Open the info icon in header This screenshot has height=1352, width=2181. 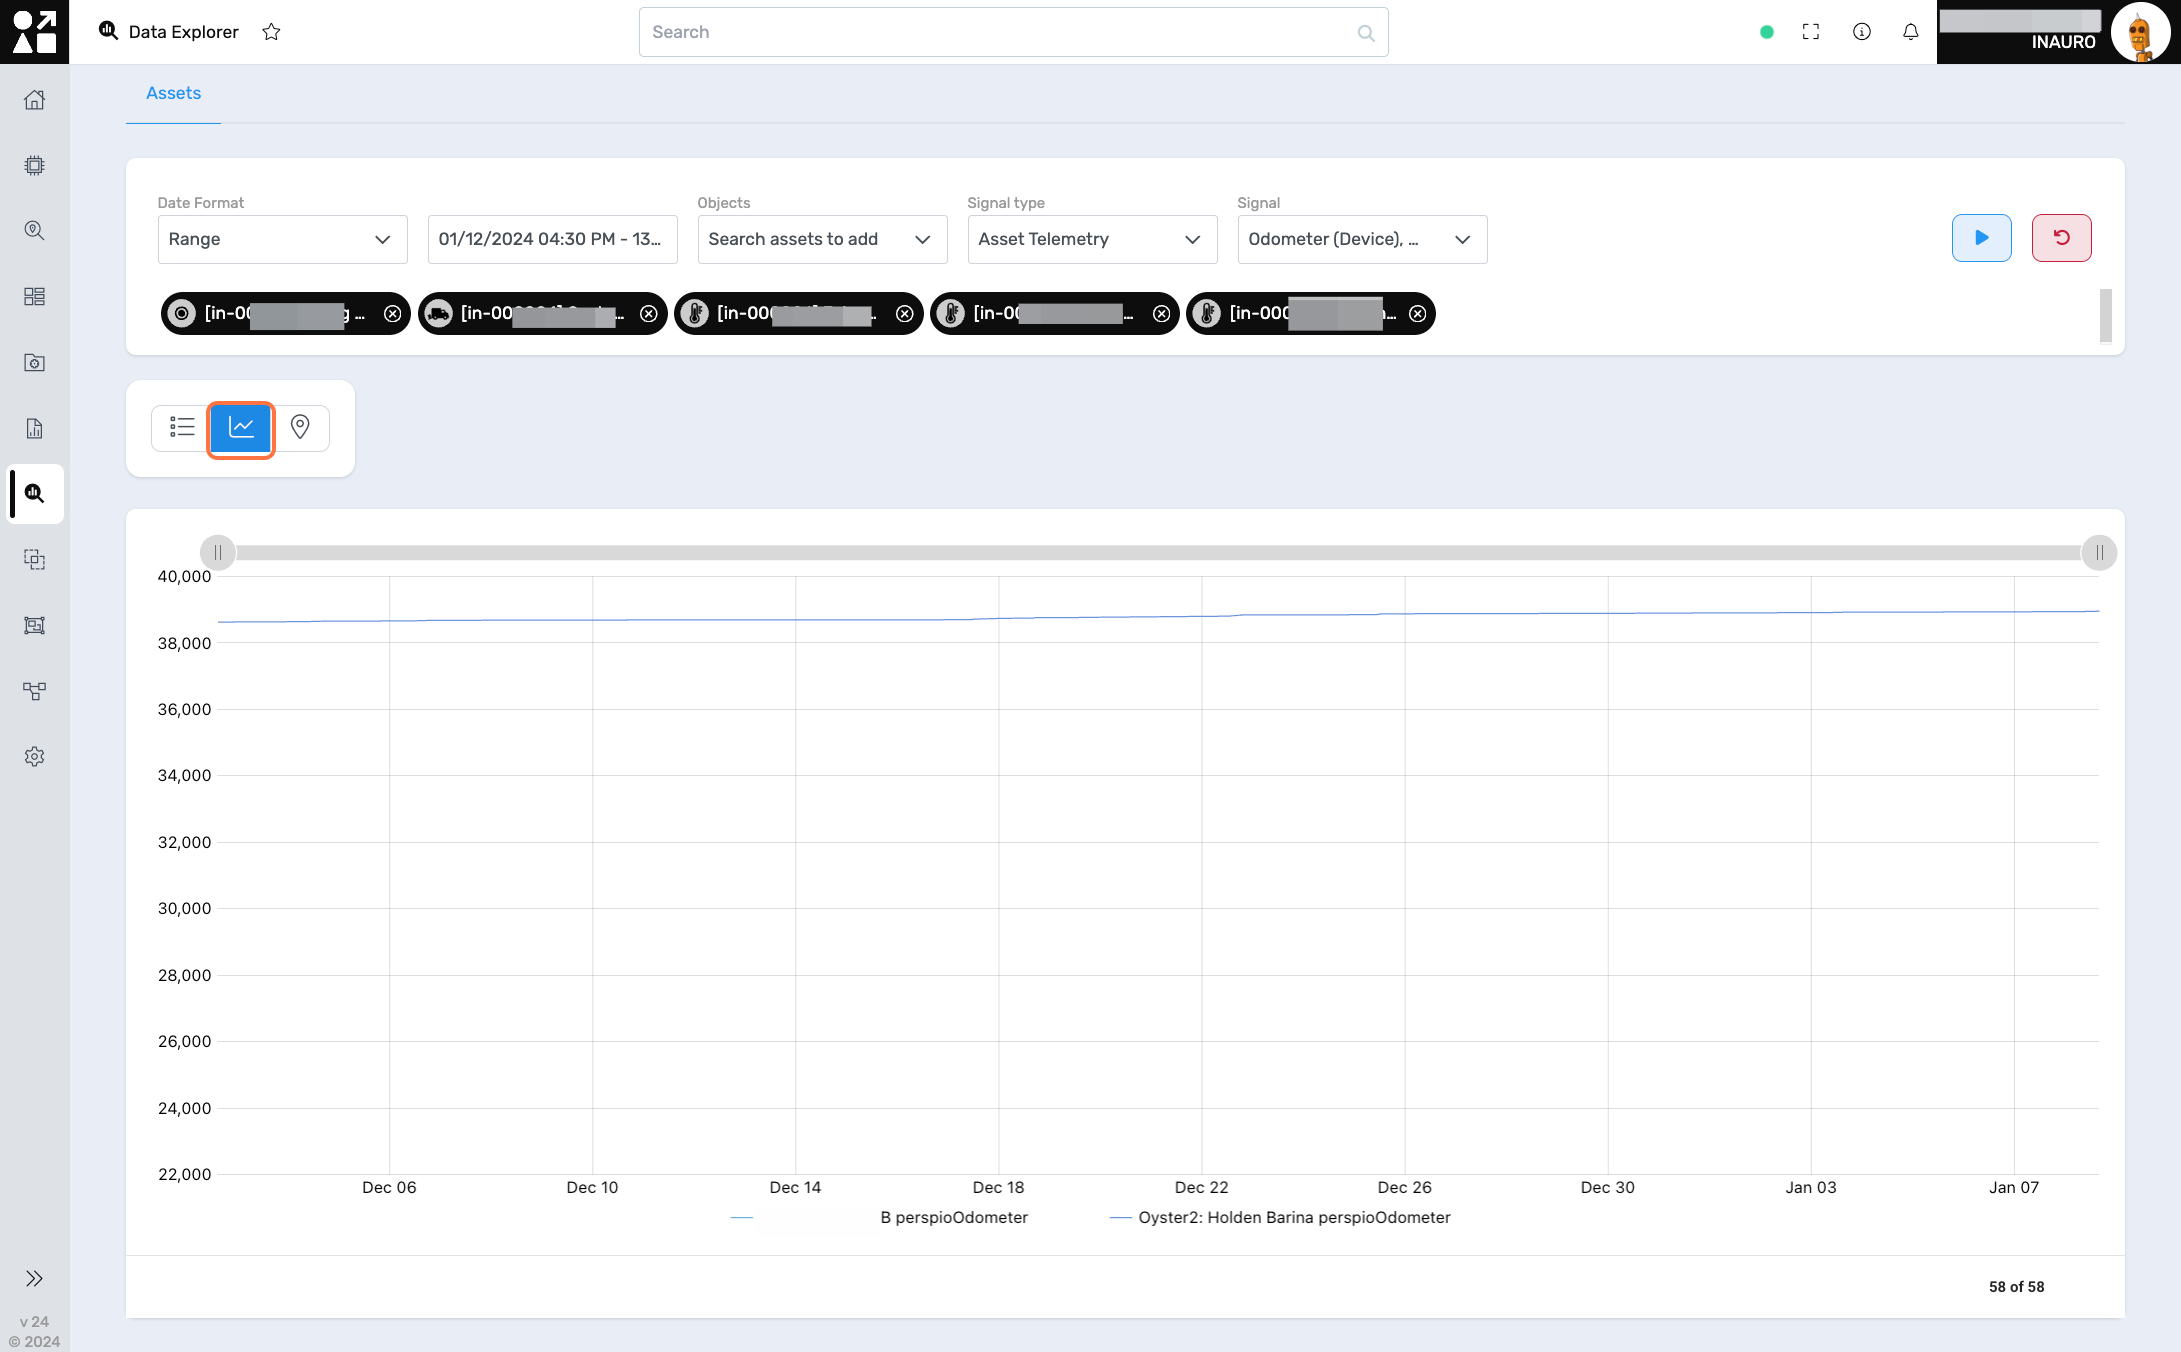(1862, 32)
